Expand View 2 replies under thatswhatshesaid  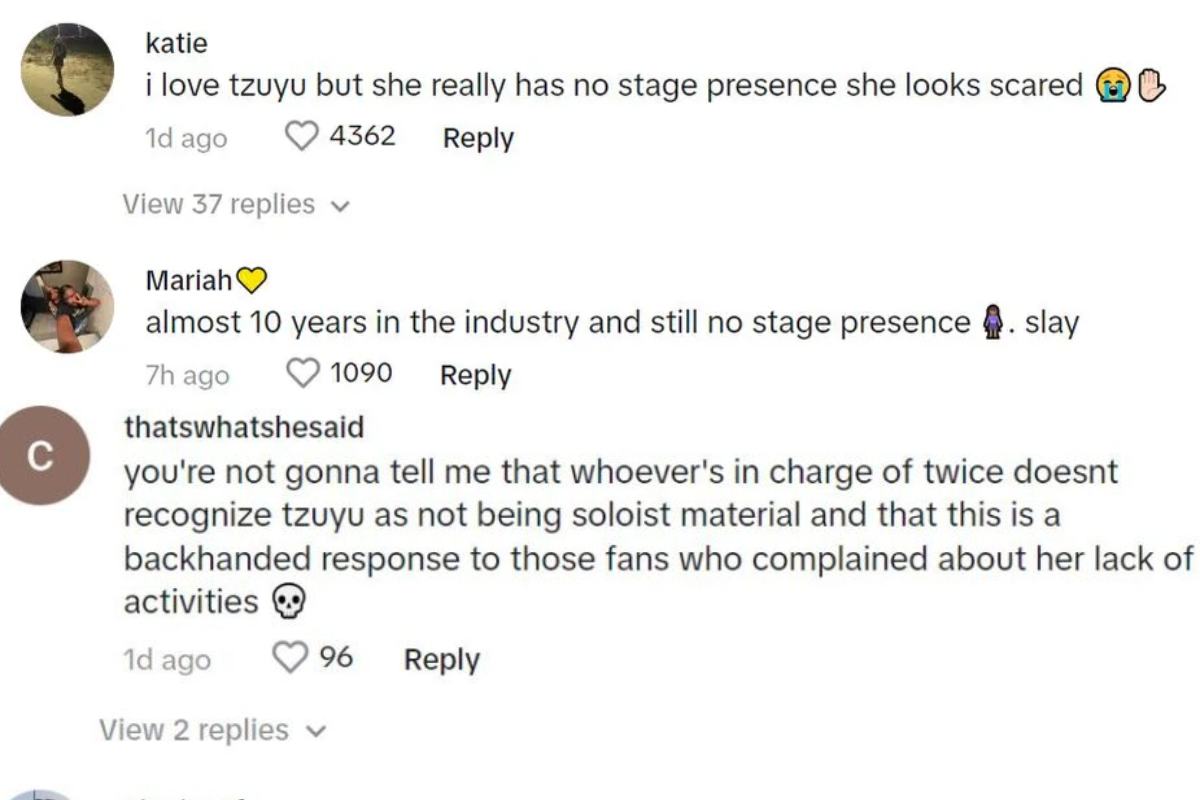pos(193,730)
